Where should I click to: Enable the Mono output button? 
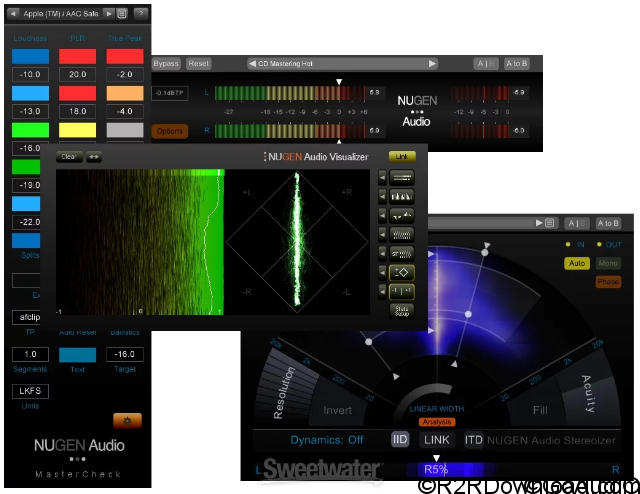pos(608,263)
